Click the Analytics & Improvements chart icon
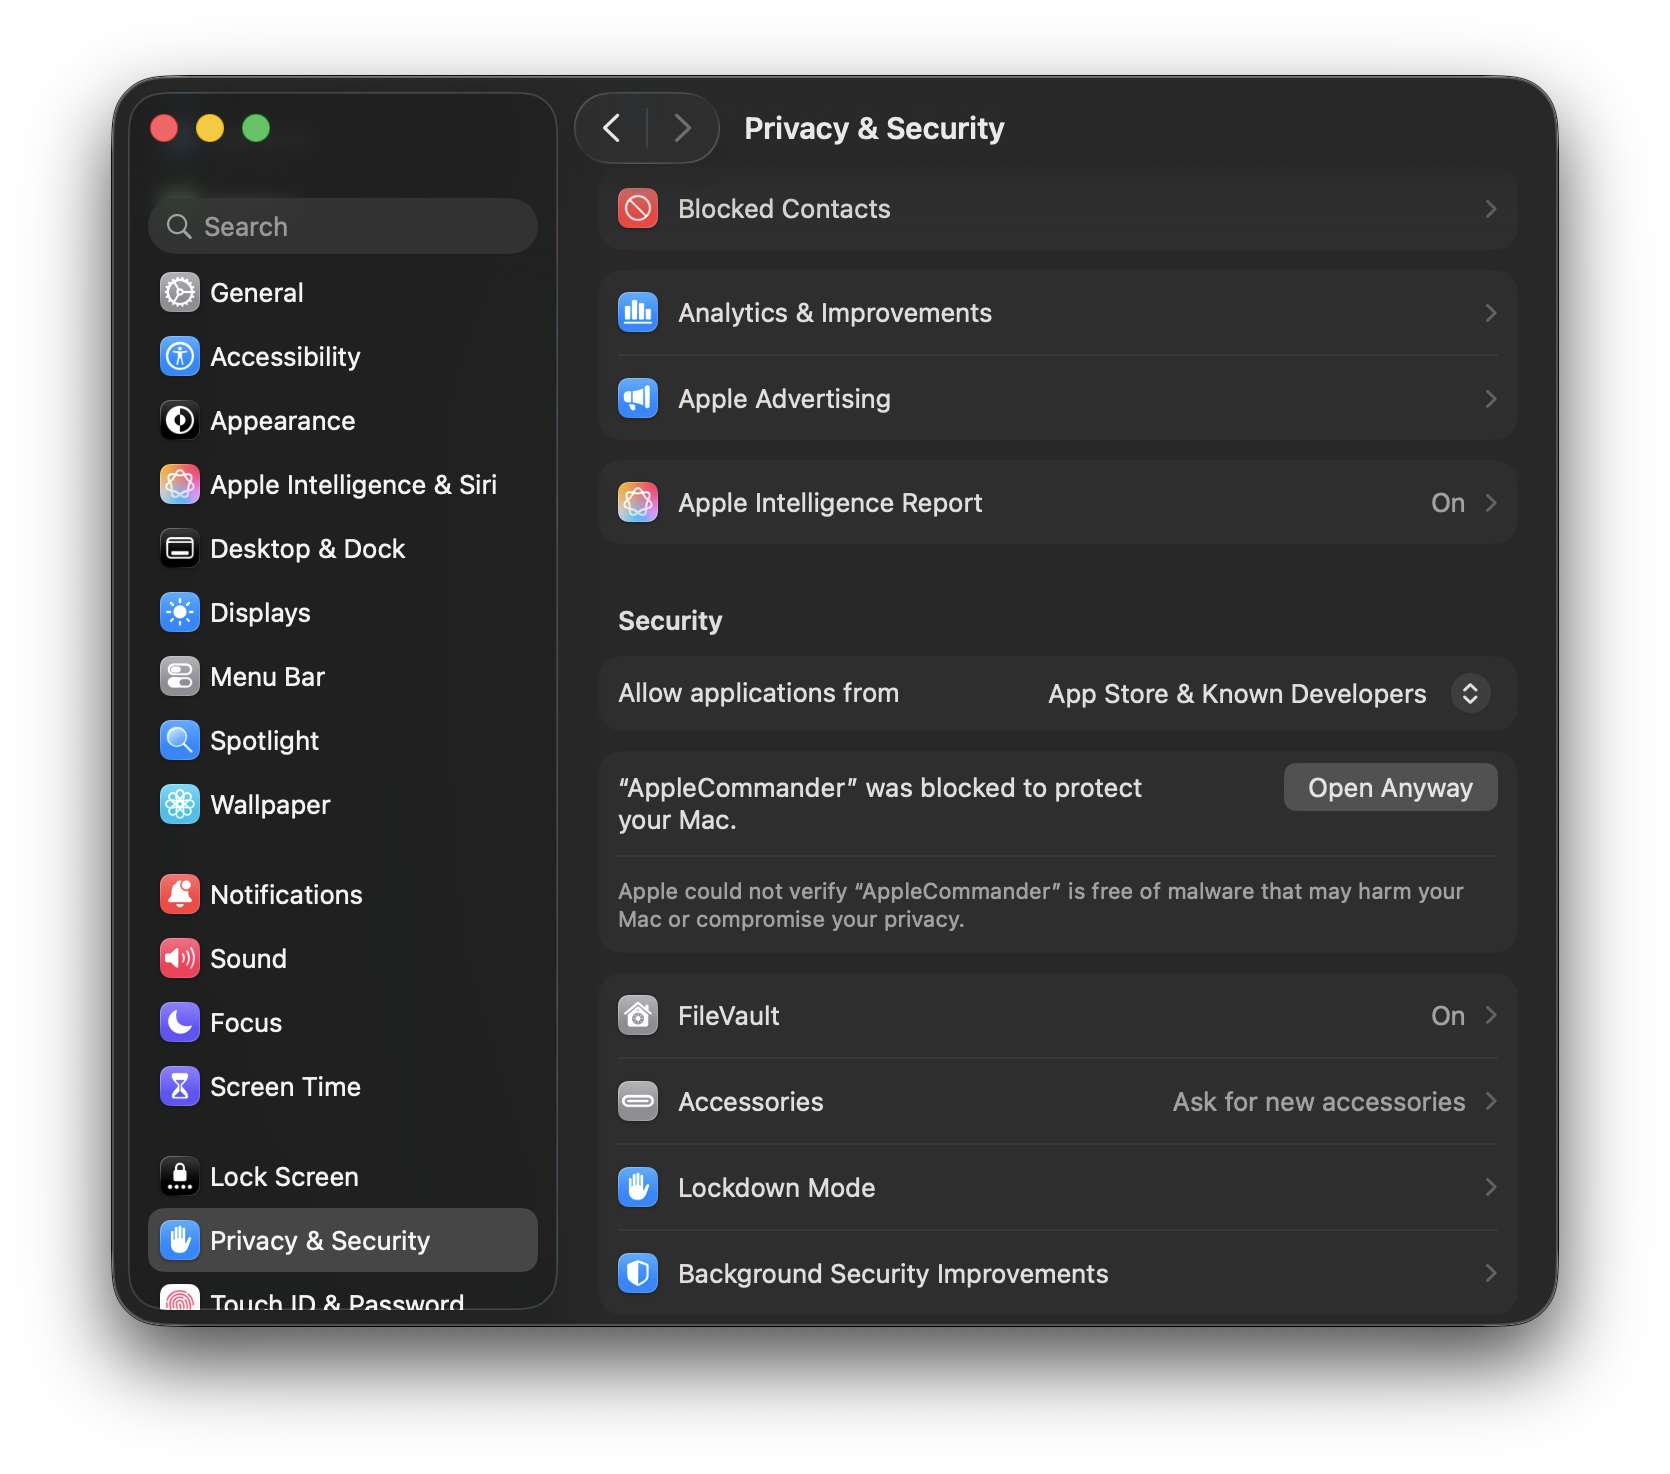1670x1474 pixels. (638, 313)
